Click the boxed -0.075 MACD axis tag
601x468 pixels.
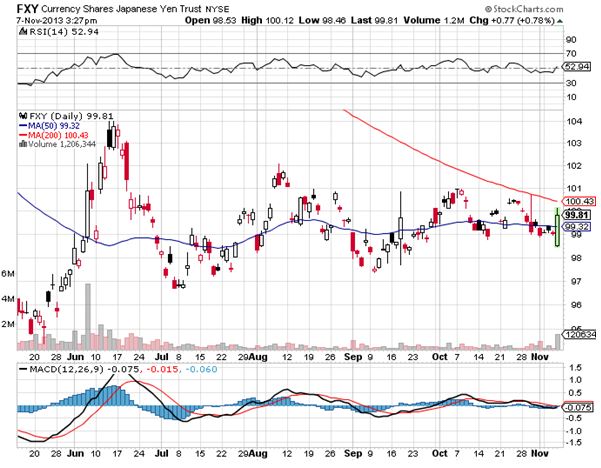click(579, 407)
